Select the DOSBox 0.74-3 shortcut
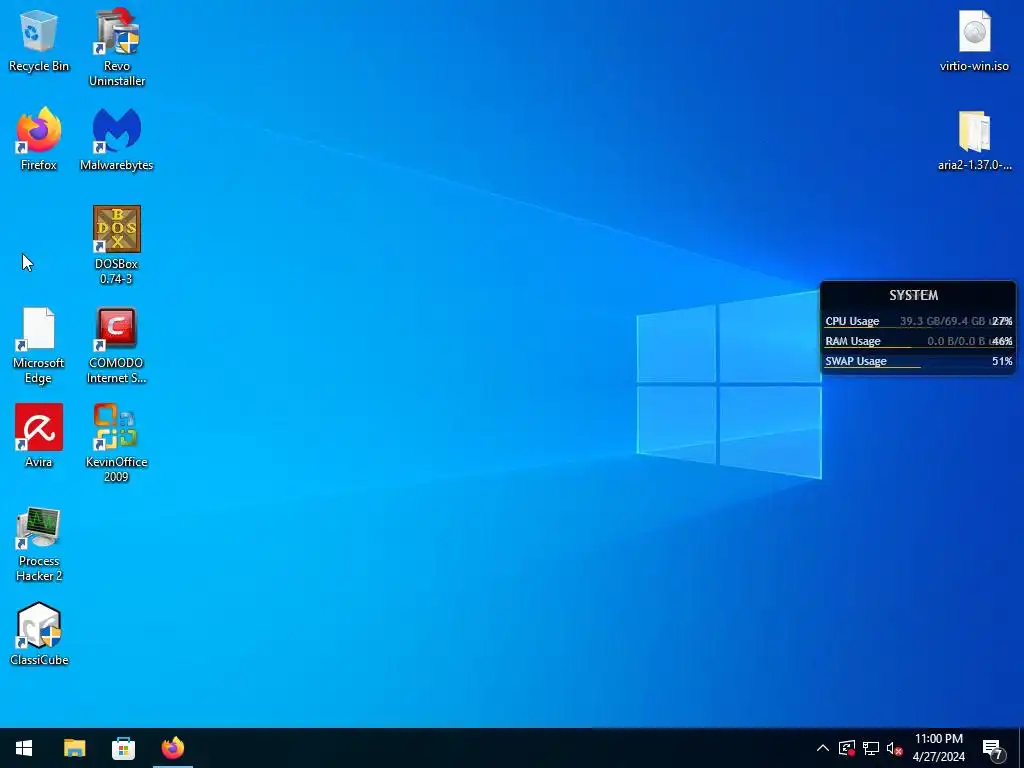 (117, 246)
